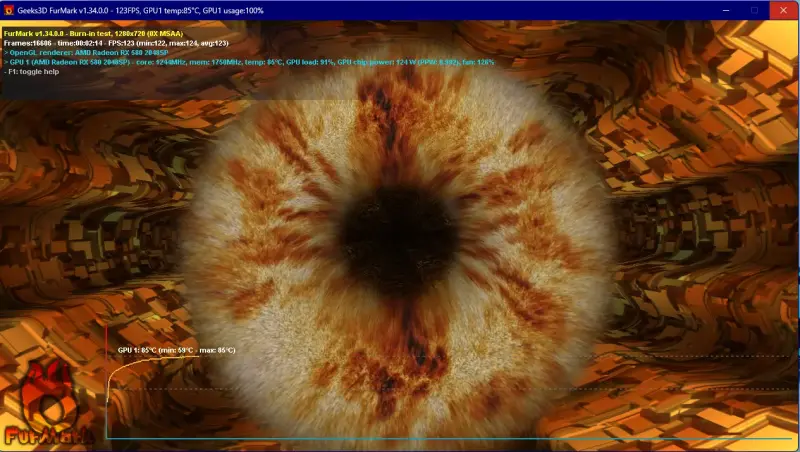
Task: Click the FurMark icon in title bar
Action: point(10,10)
